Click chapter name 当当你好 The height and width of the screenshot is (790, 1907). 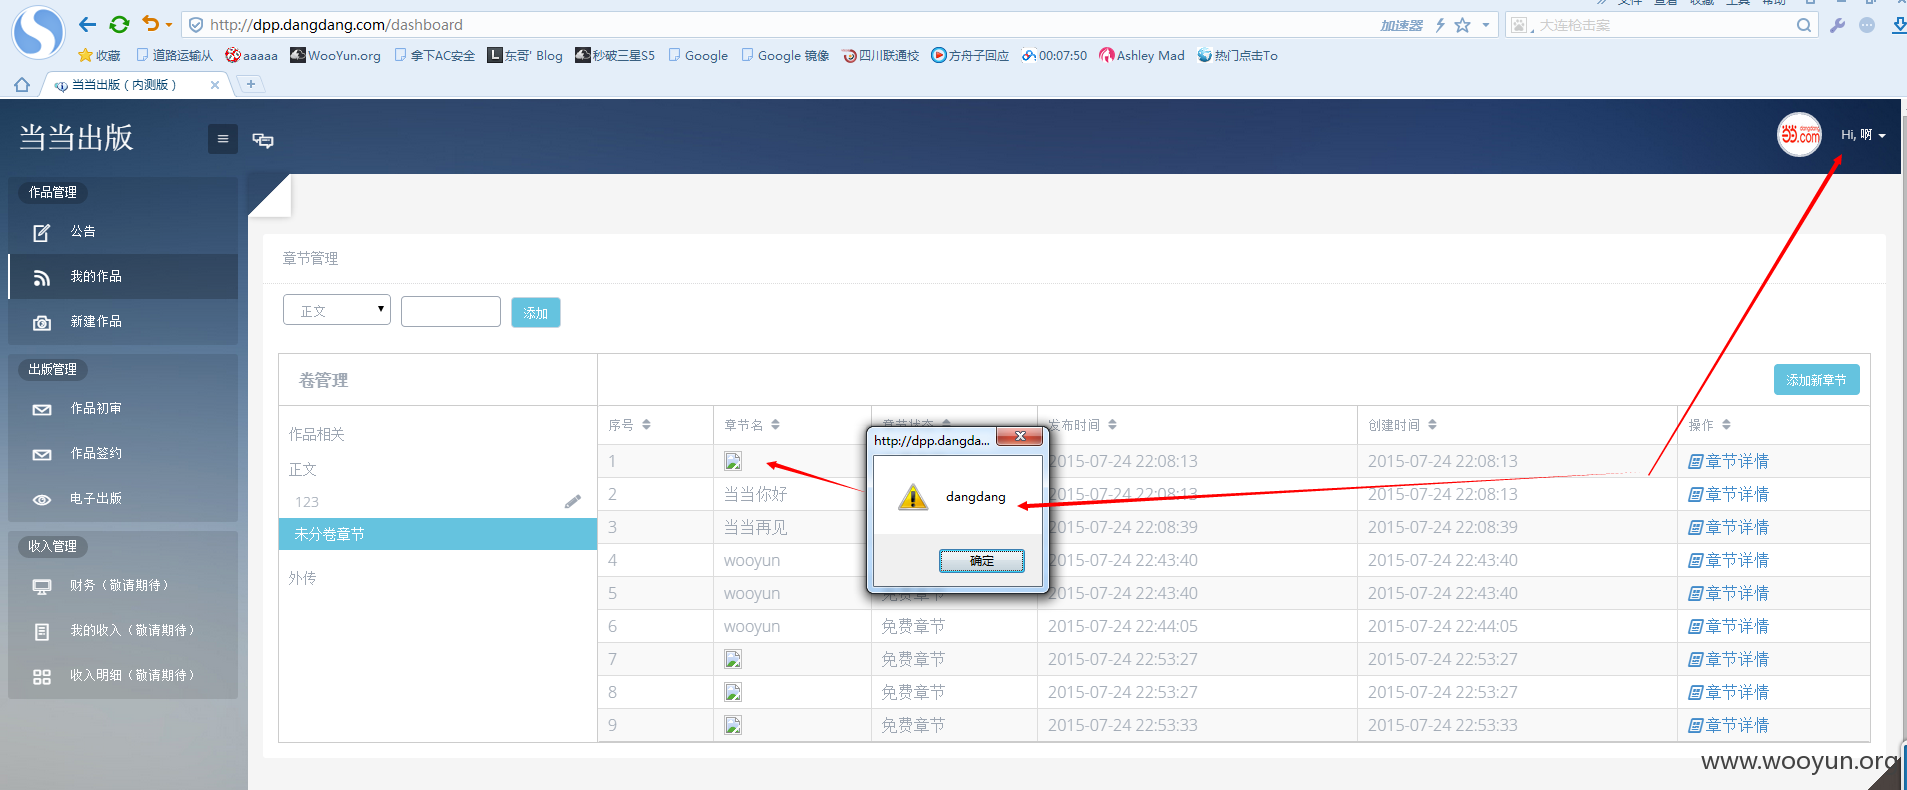(x=755, y=494)
